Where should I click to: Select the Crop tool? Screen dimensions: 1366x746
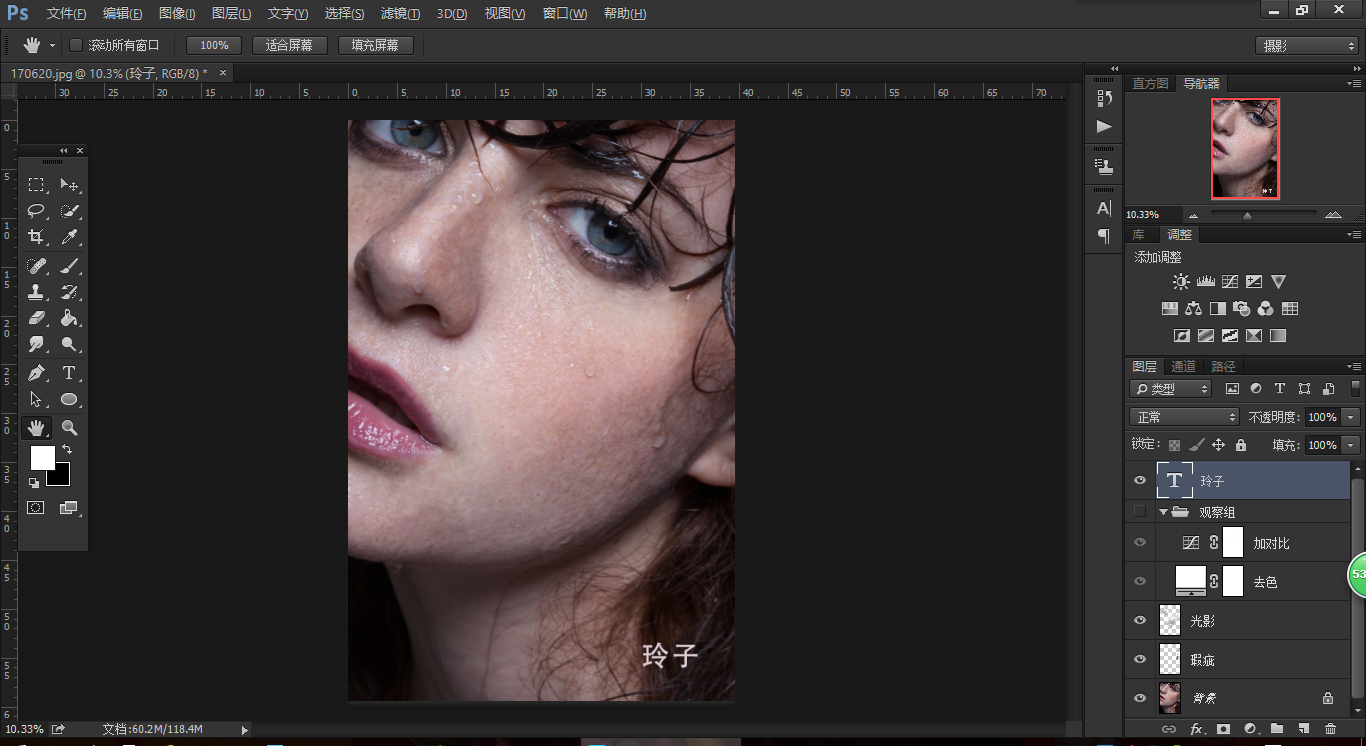coord(36,237)
